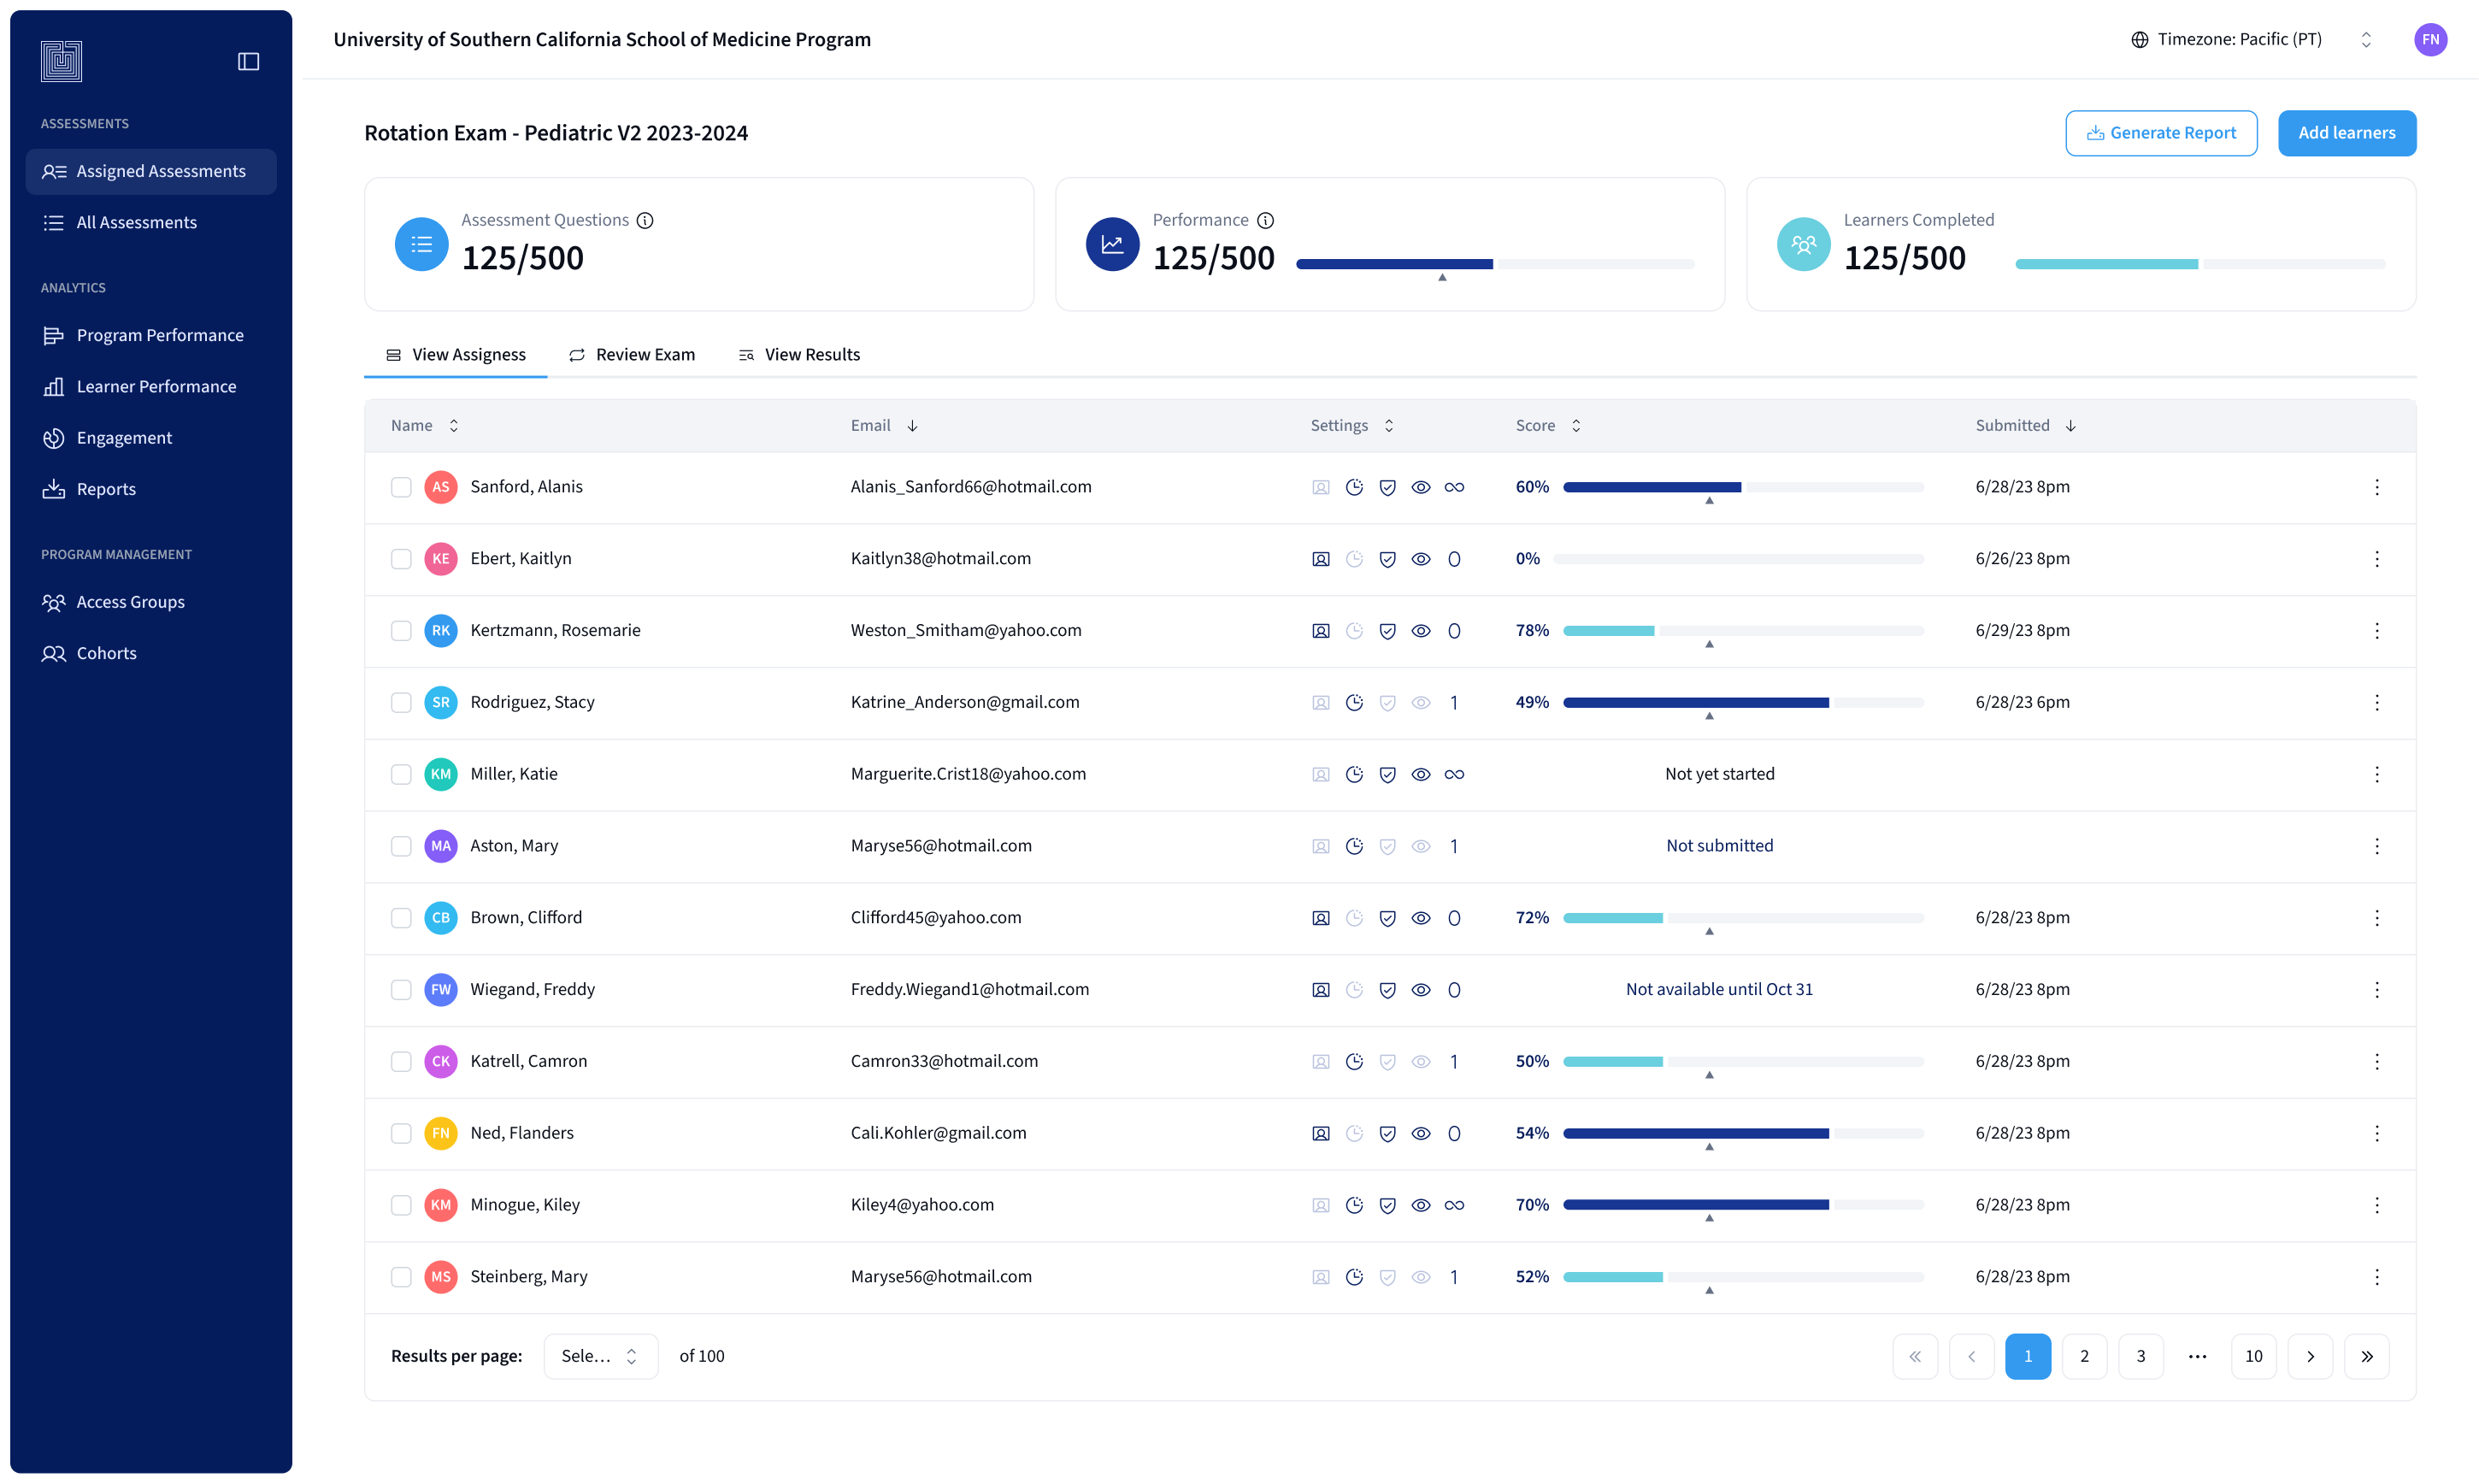Switch to Review Exam tab

tap(632, 355)
